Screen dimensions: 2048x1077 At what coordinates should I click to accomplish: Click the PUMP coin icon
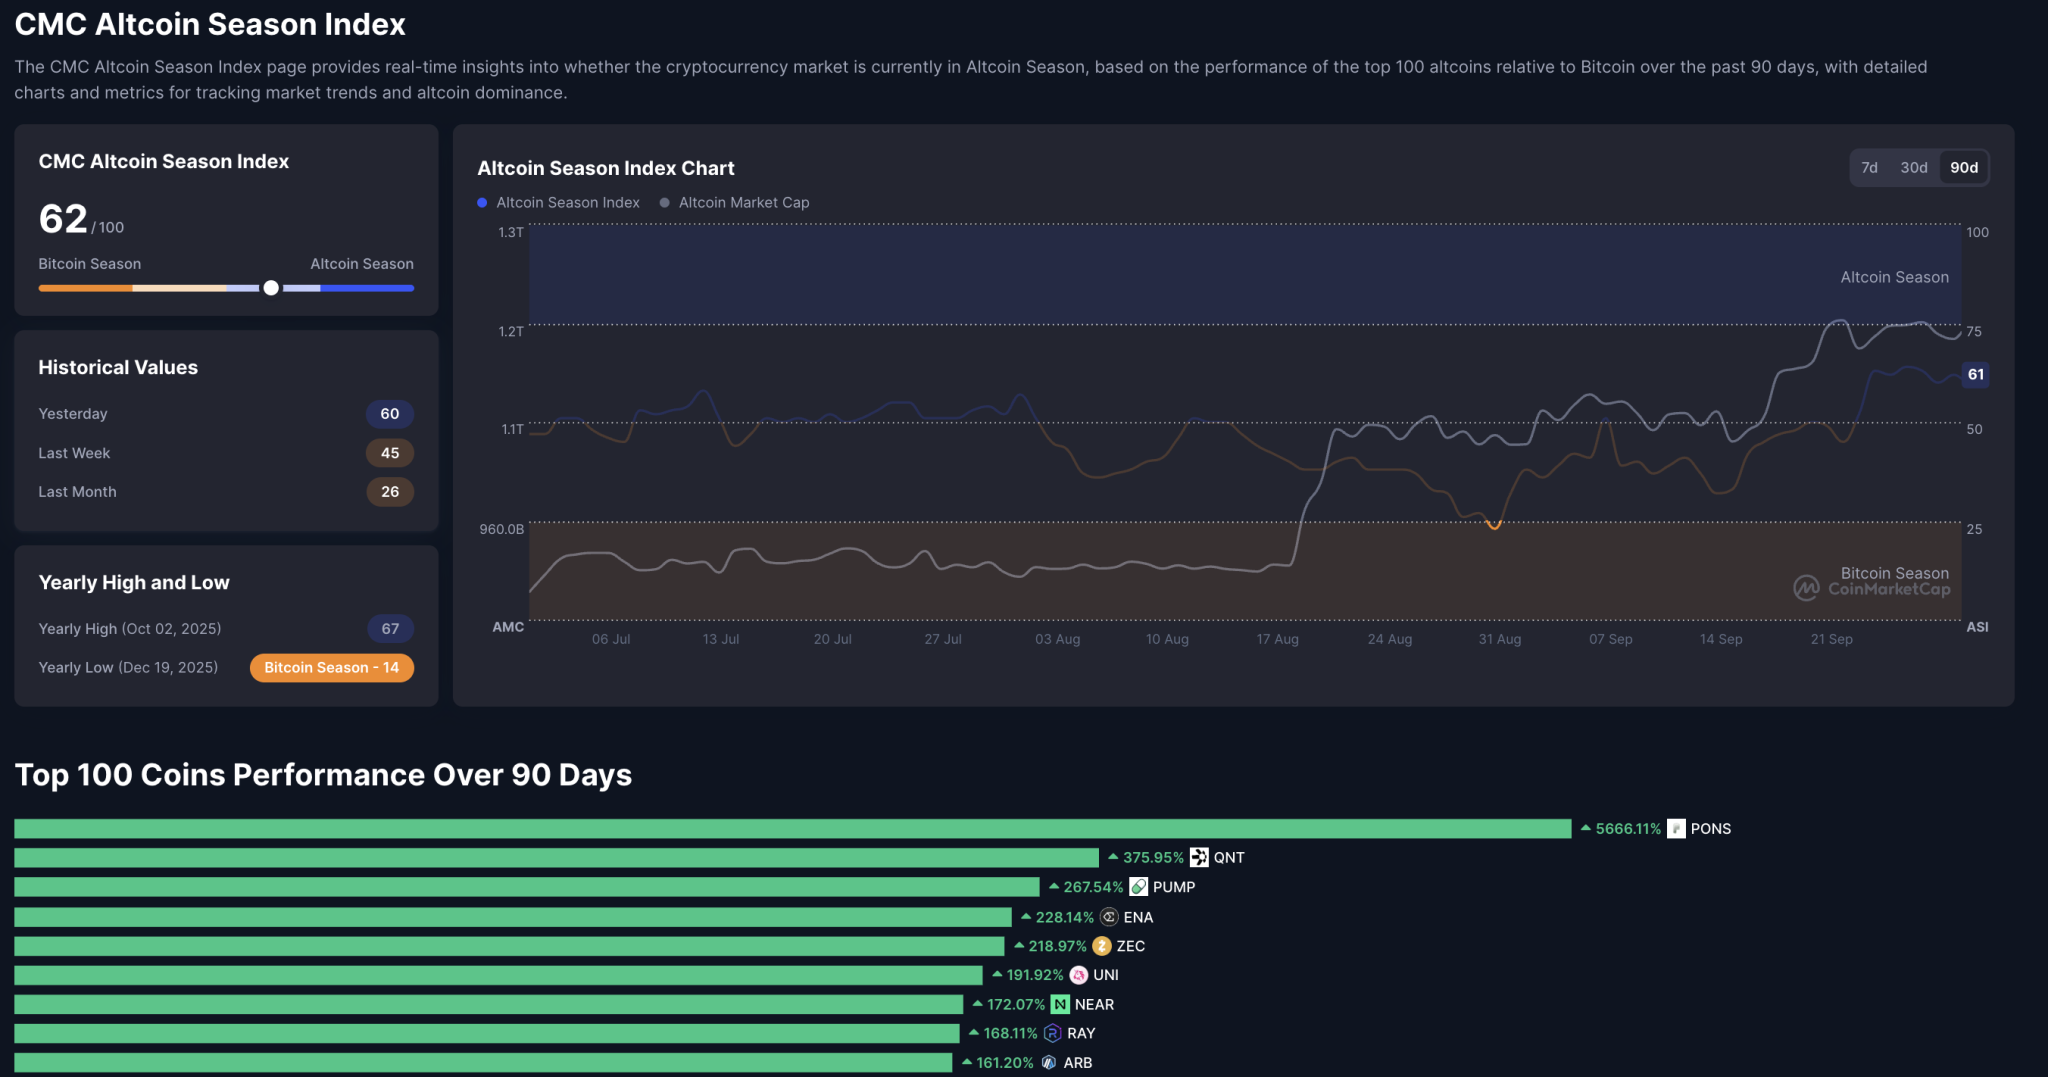[x=1138, y=887]
